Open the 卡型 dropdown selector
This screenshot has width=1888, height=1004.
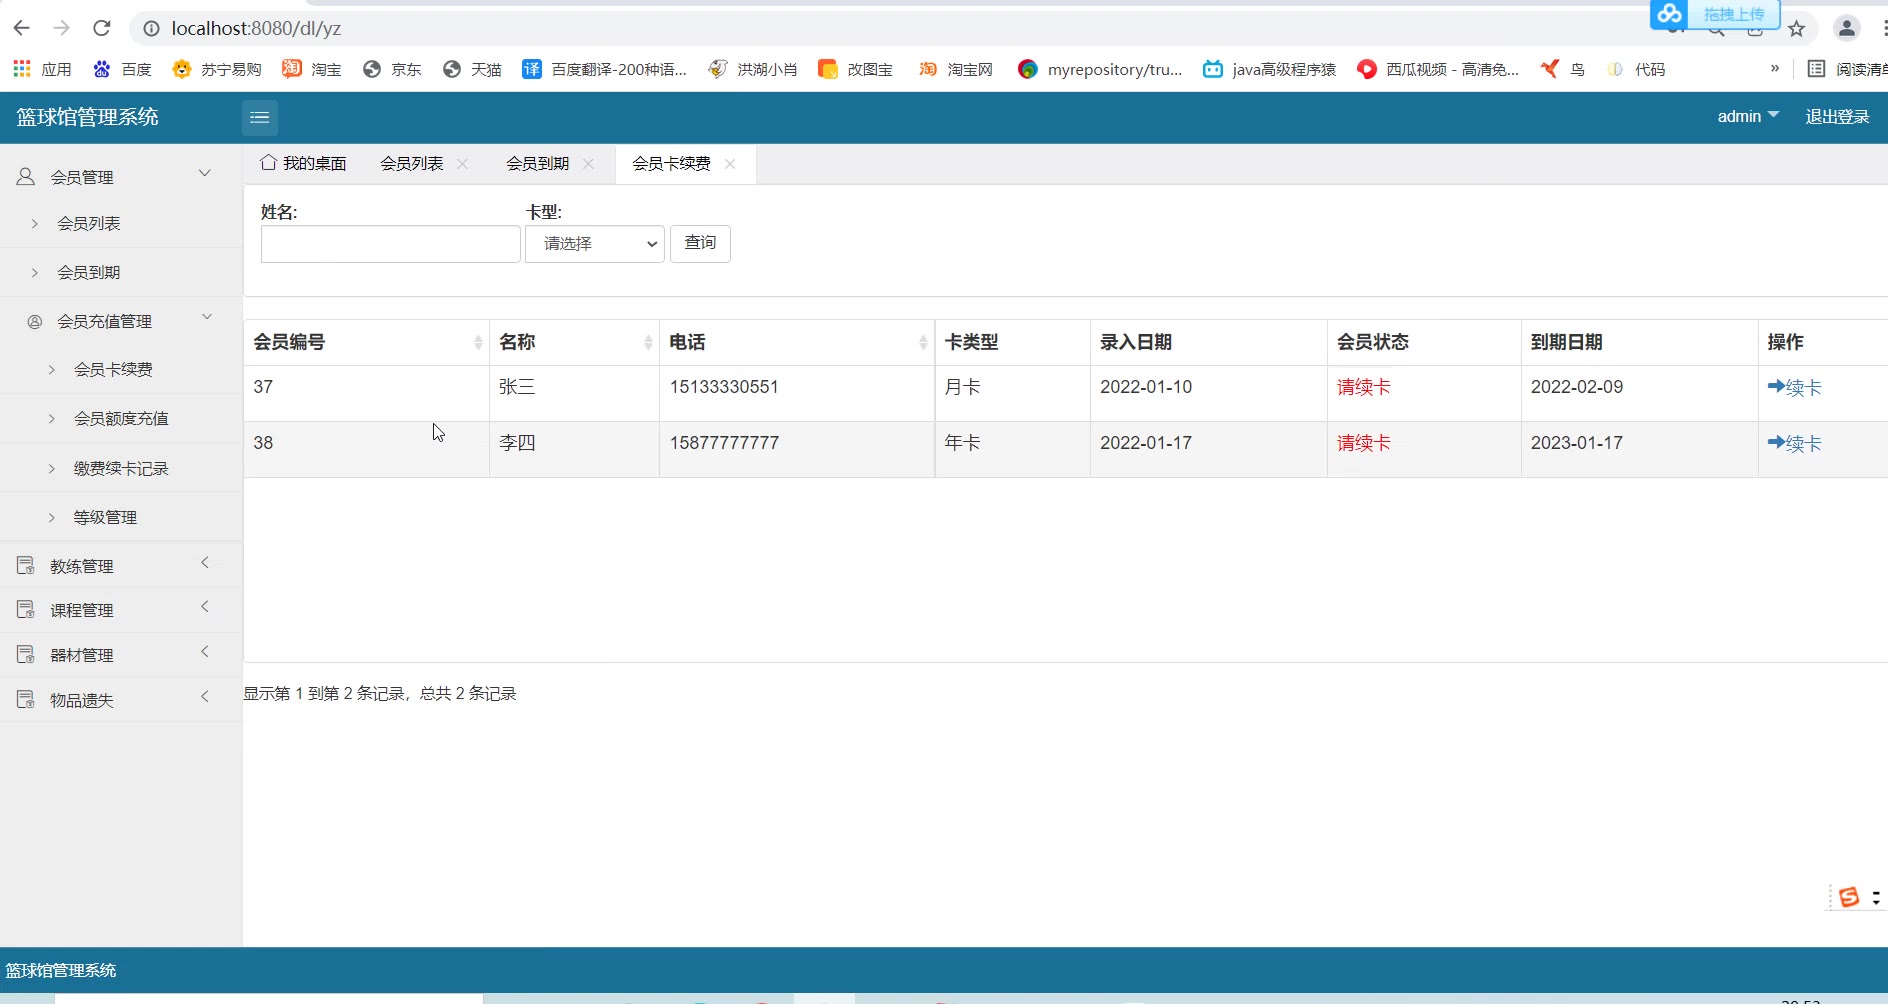595,244
